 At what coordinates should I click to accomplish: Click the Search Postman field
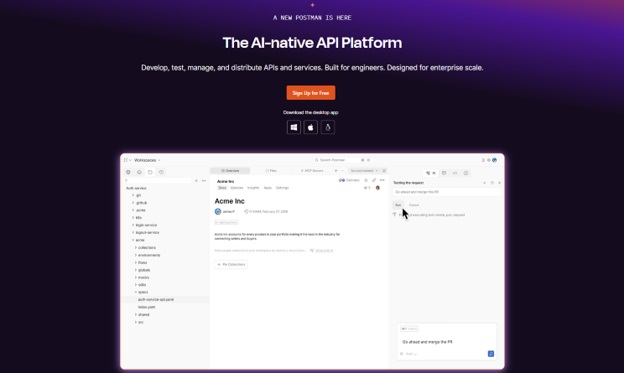click(342, 160)
